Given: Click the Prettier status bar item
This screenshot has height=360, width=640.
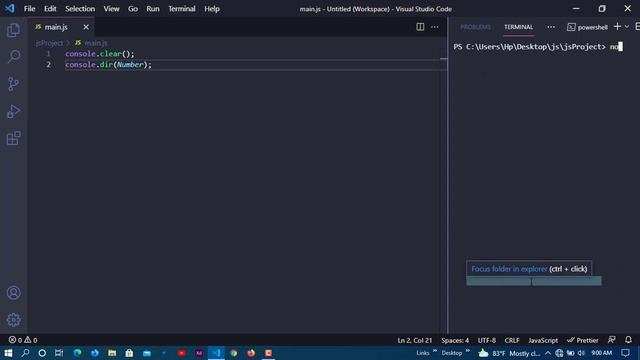Looking at the screenshot, I should [x=583, y=340].
